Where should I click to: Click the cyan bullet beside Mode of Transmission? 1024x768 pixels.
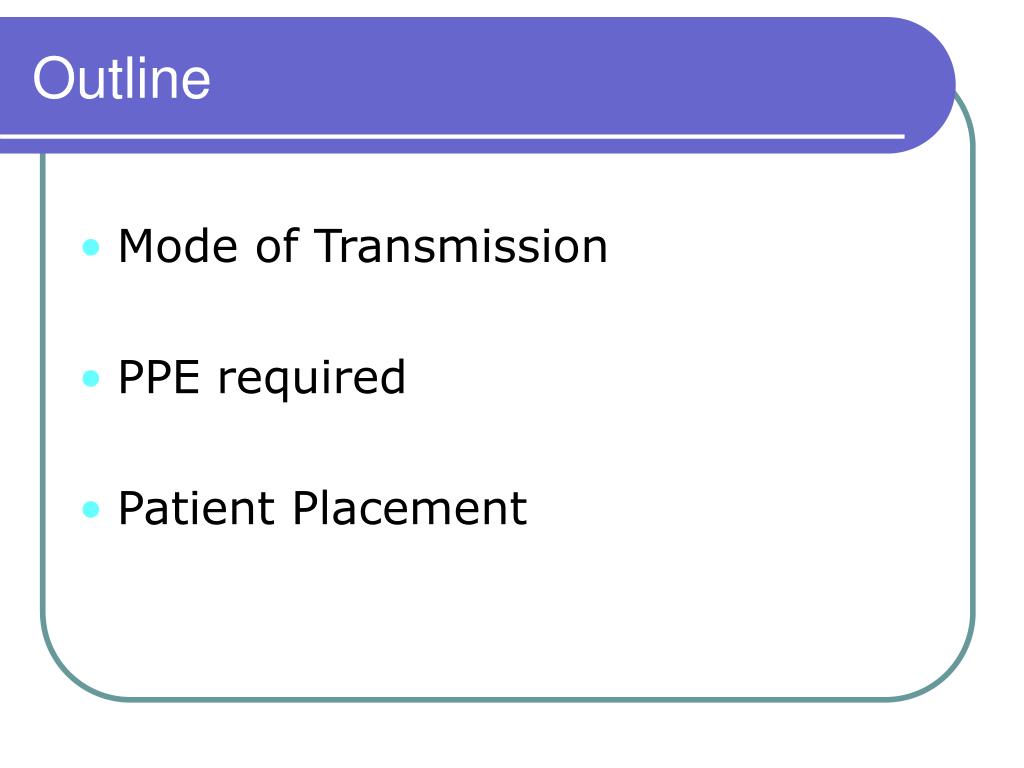pyautogui.click(x=91, y=247)
